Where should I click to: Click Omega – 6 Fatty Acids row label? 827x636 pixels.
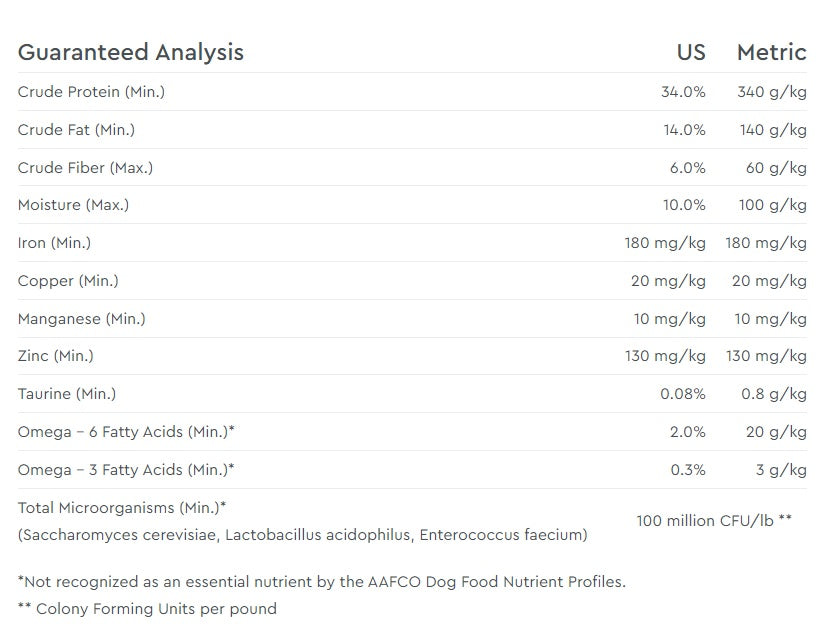(126, 432)
